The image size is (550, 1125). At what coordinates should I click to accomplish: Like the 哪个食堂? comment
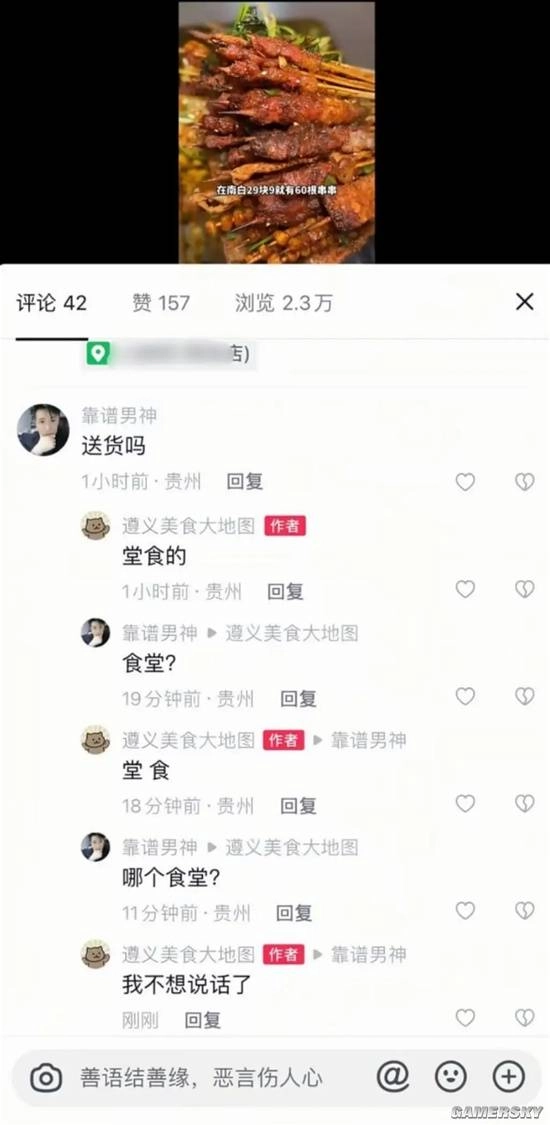coord(465,910)
